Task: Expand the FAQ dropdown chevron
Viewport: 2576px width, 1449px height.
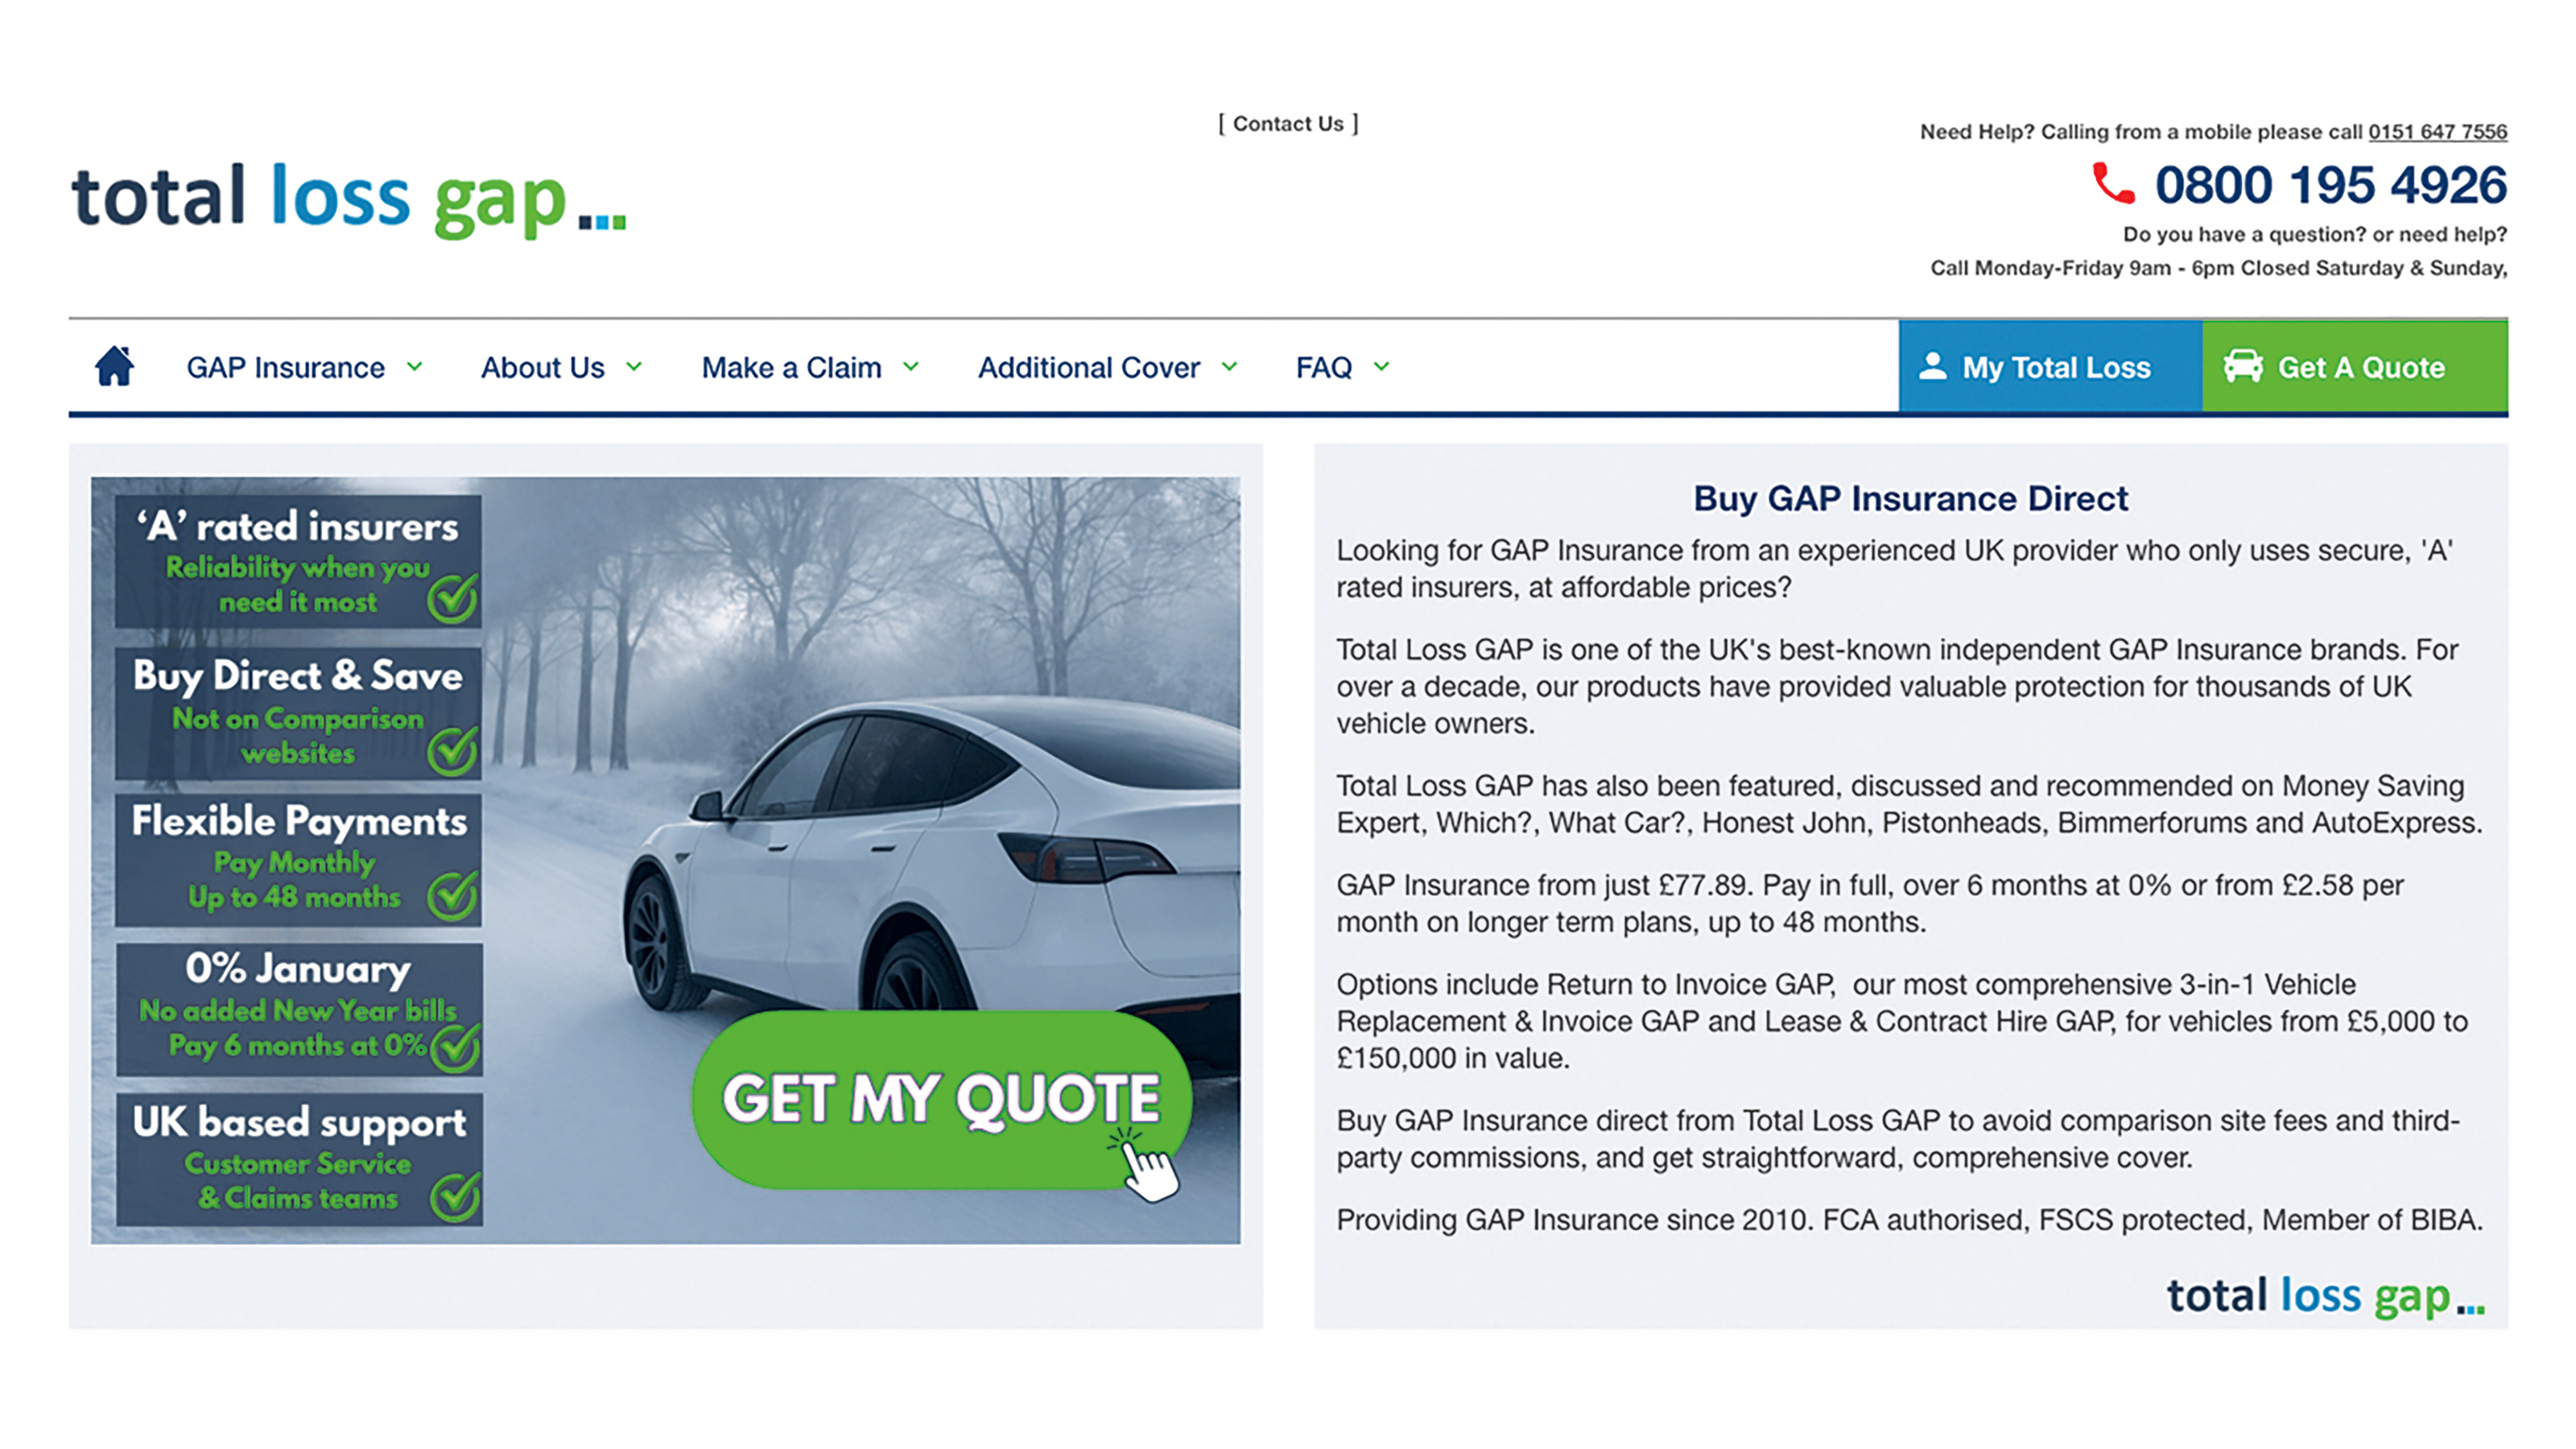Action: 1381,367
